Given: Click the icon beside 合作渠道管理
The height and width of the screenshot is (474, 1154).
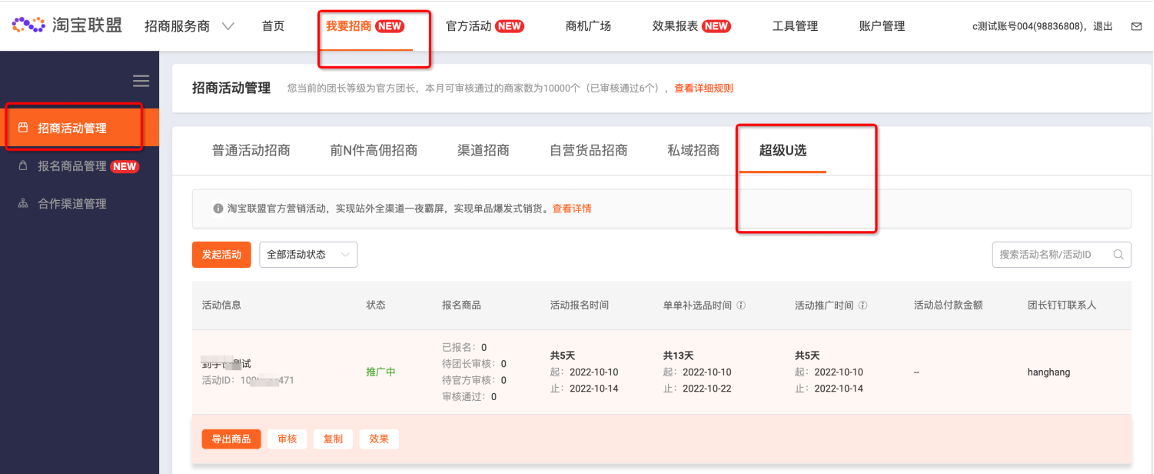Looking at the screenshot, I should [x=24, y=204].
